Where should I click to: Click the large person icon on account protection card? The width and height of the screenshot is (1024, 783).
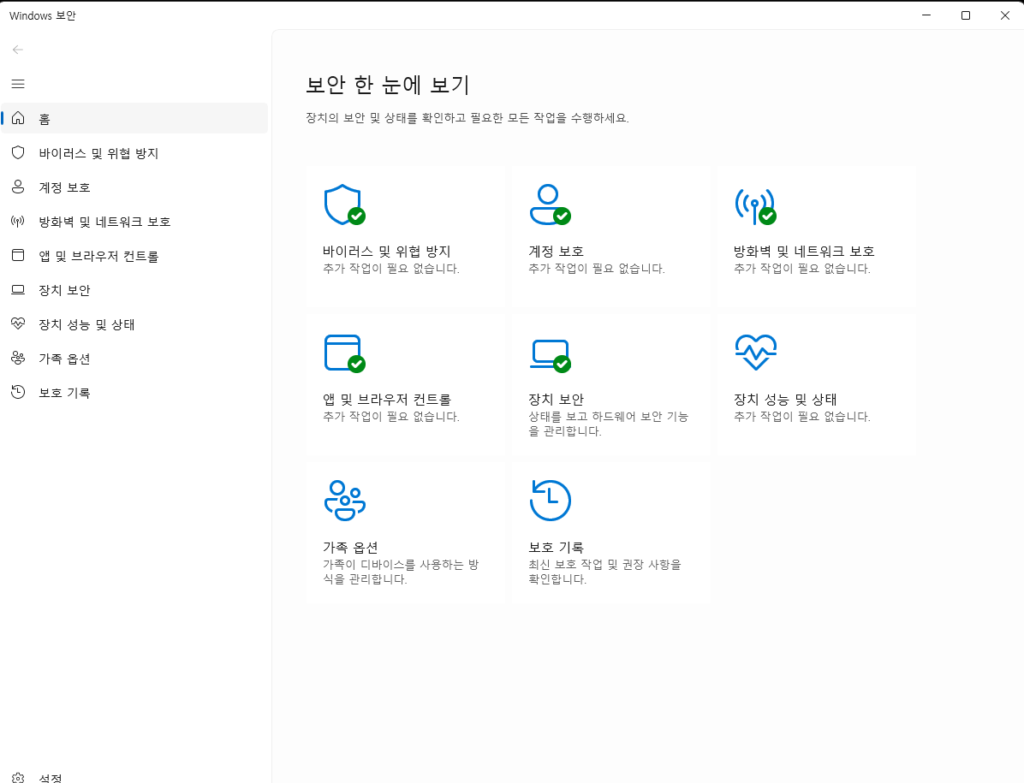[550, 204]
